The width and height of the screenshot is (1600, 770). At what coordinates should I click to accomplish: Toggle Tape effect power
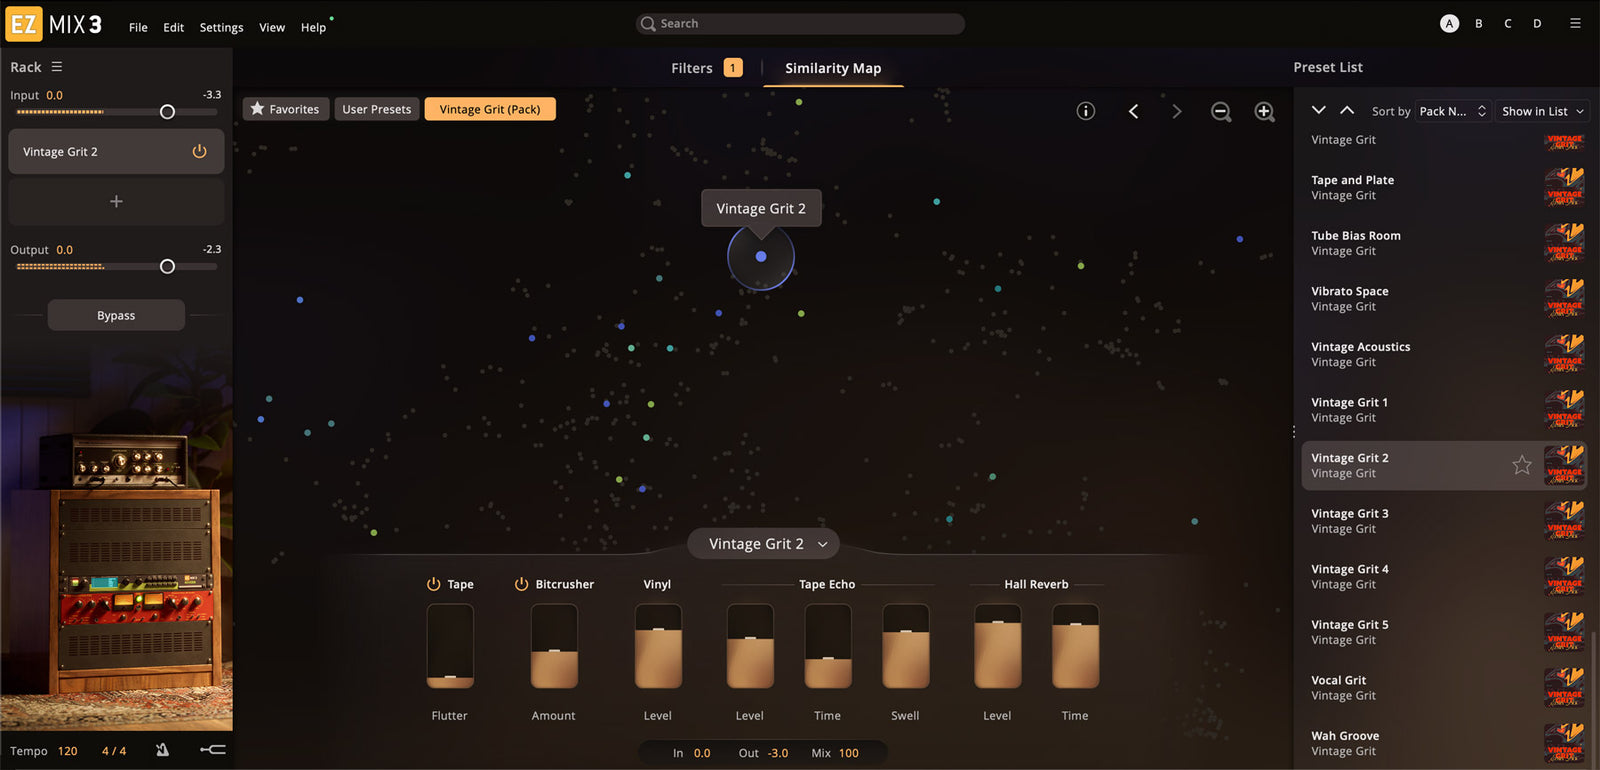tap(433, 584)
